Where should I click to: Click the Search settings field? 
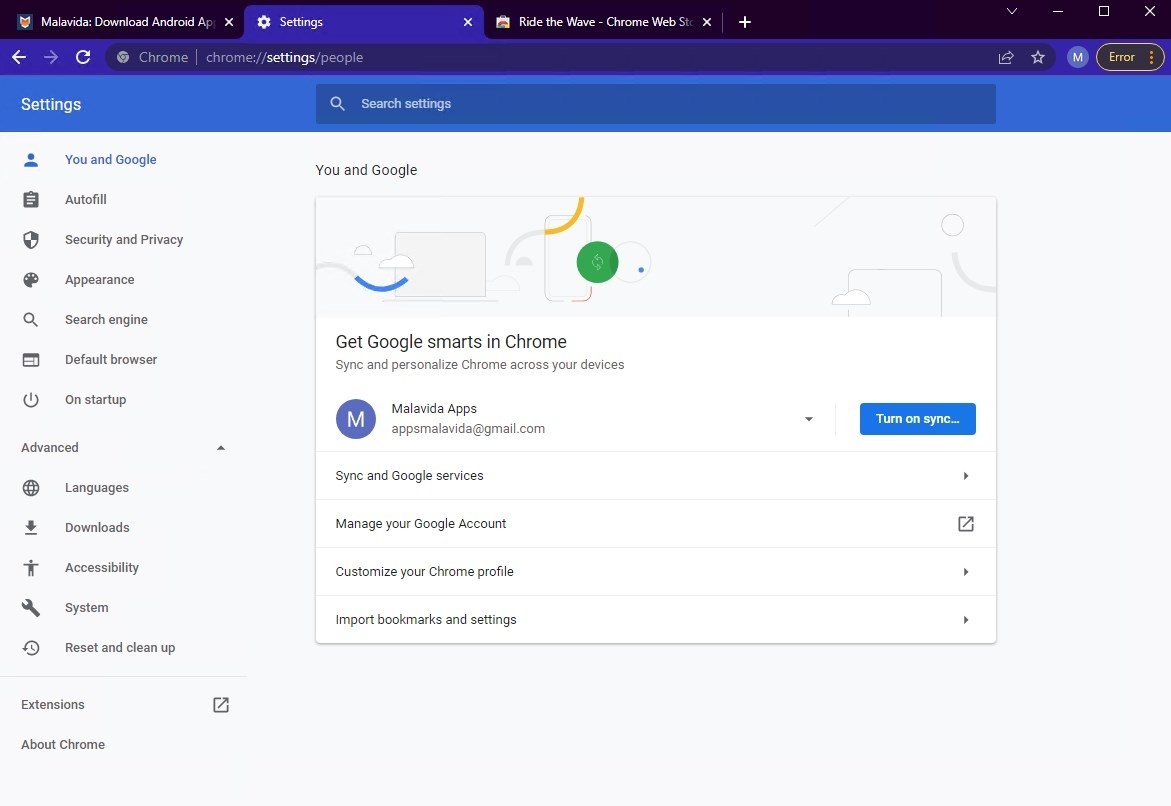[x=656, y=104]
